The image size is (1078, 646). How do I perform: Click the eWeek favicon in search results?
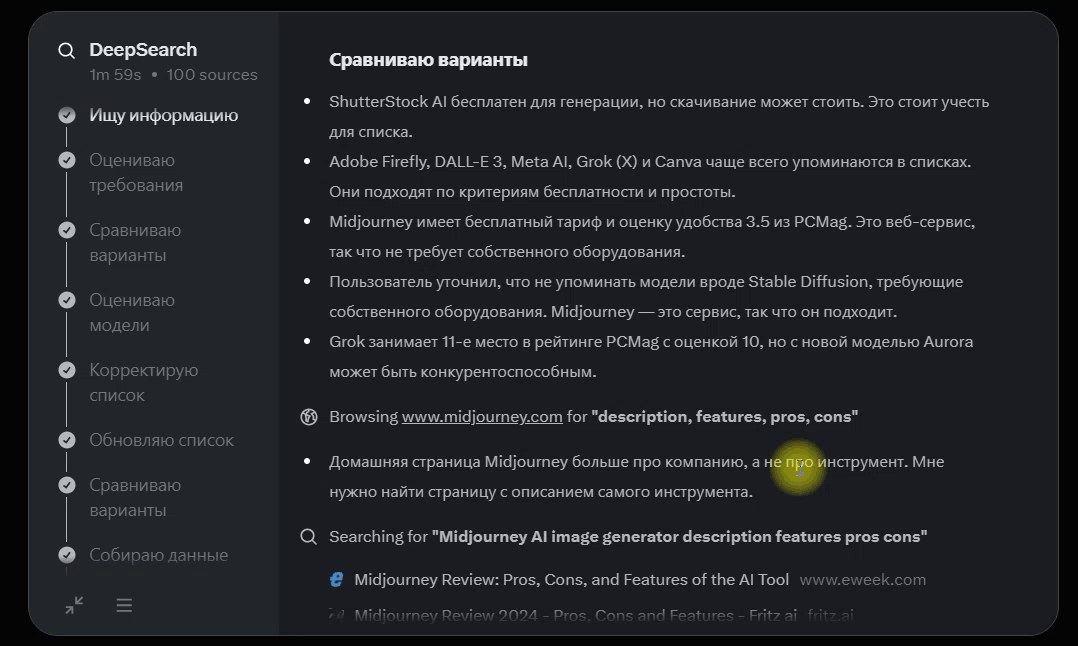click(x=337, y=580)
